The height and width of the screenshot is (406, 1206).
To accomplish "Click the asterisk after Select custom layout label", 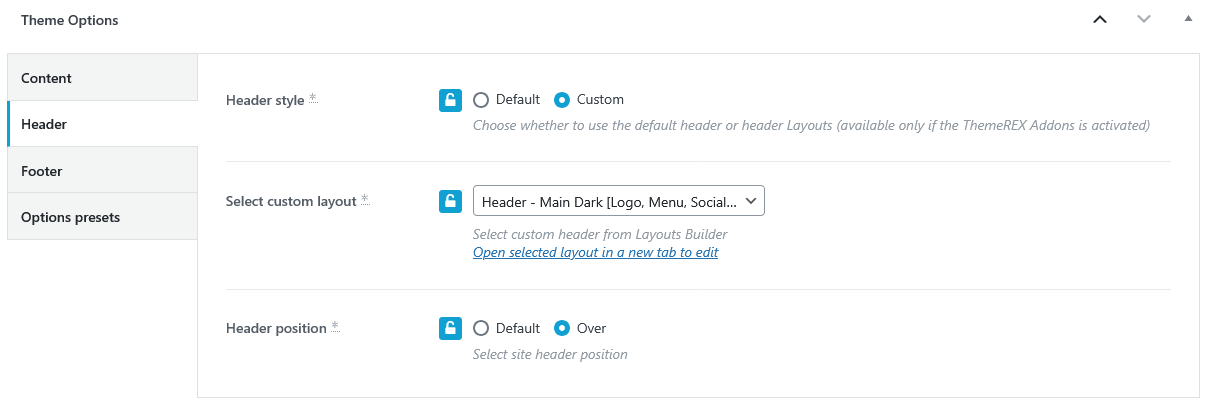I will click(x=365, y=199).
